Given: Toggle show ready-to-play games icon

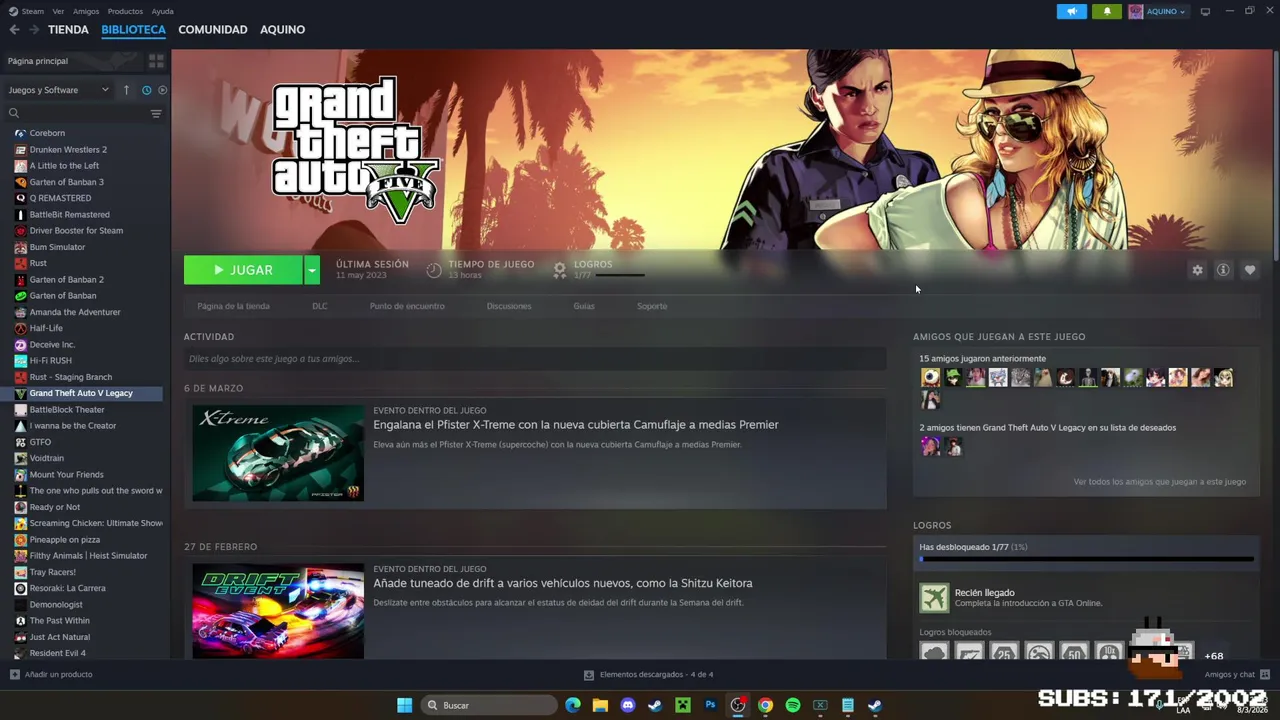Looking at the screenshot, I should coord(162,90).
